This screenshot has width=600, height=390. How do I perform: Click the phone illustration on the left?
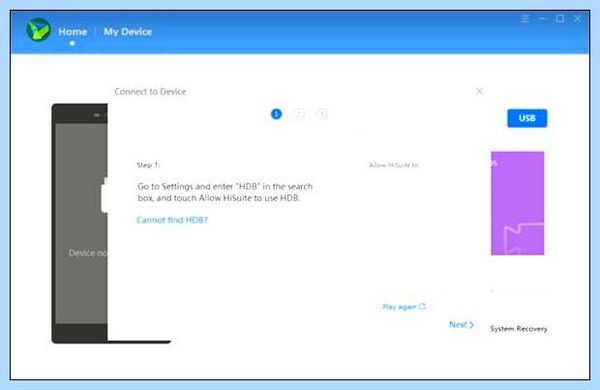pyautogui.click(x=80, y=223)
